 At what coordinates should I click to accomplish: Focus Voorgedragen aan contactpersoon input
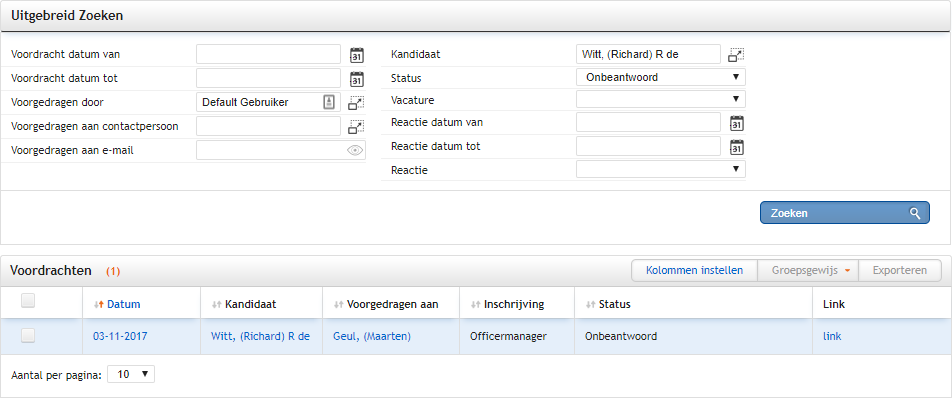268,126
